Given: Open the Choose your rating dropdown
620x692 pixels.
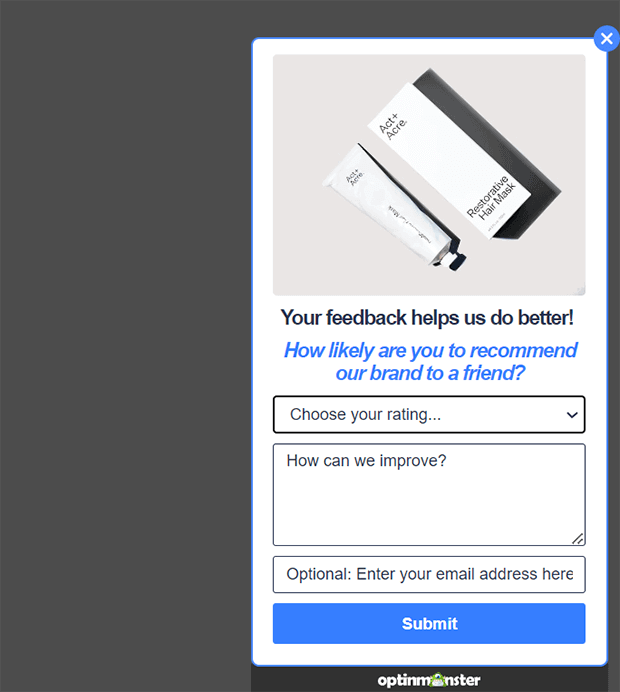Looking at the screenshot, I should tap(429, 414).
